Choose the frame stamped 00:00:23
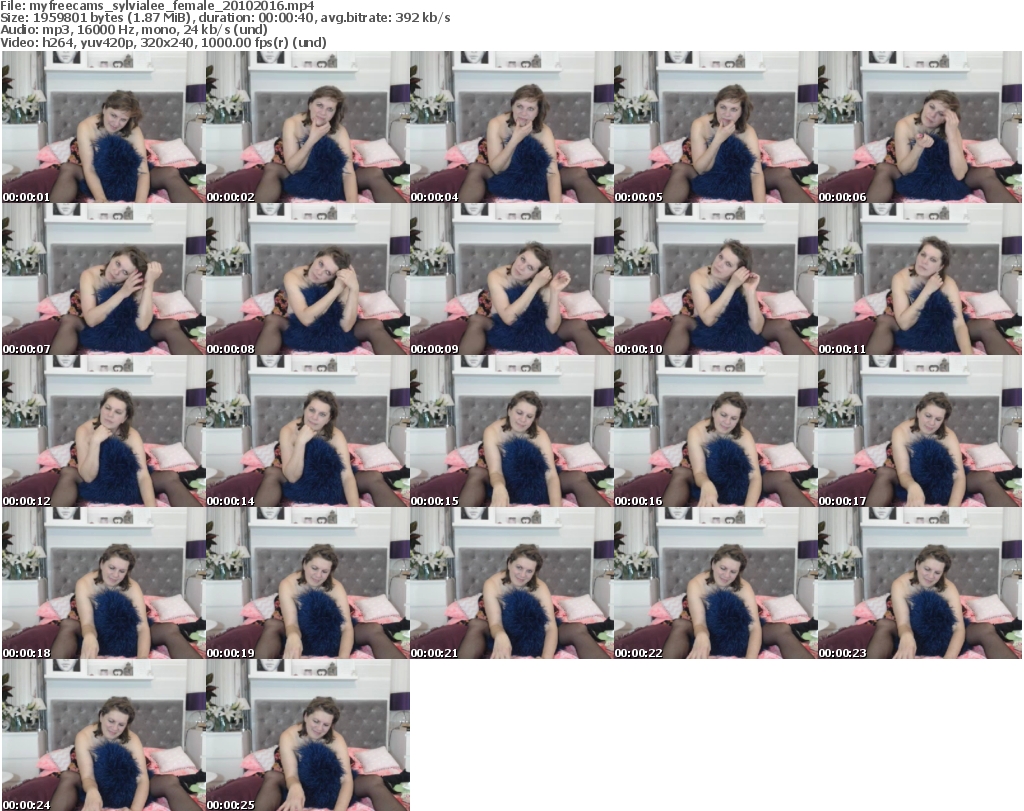Screen dimensions: 1024x811 click(x=920, y=583)
